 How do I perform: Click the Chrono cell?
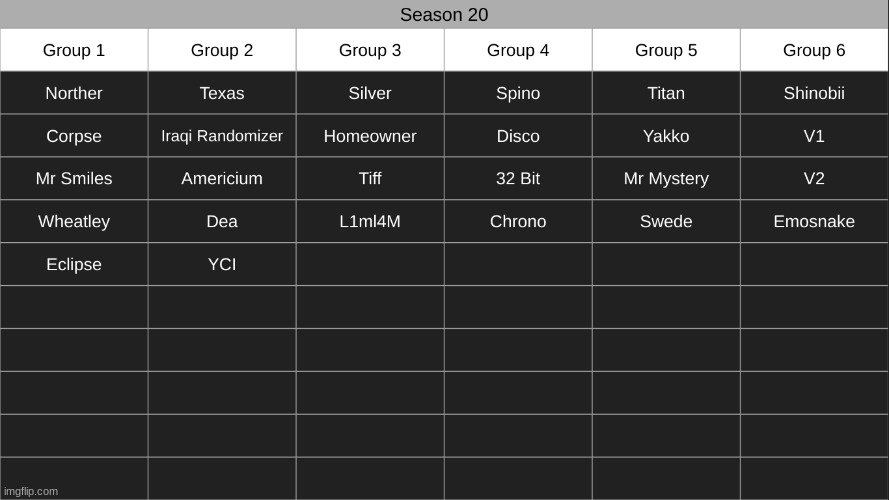pos(518,222)
